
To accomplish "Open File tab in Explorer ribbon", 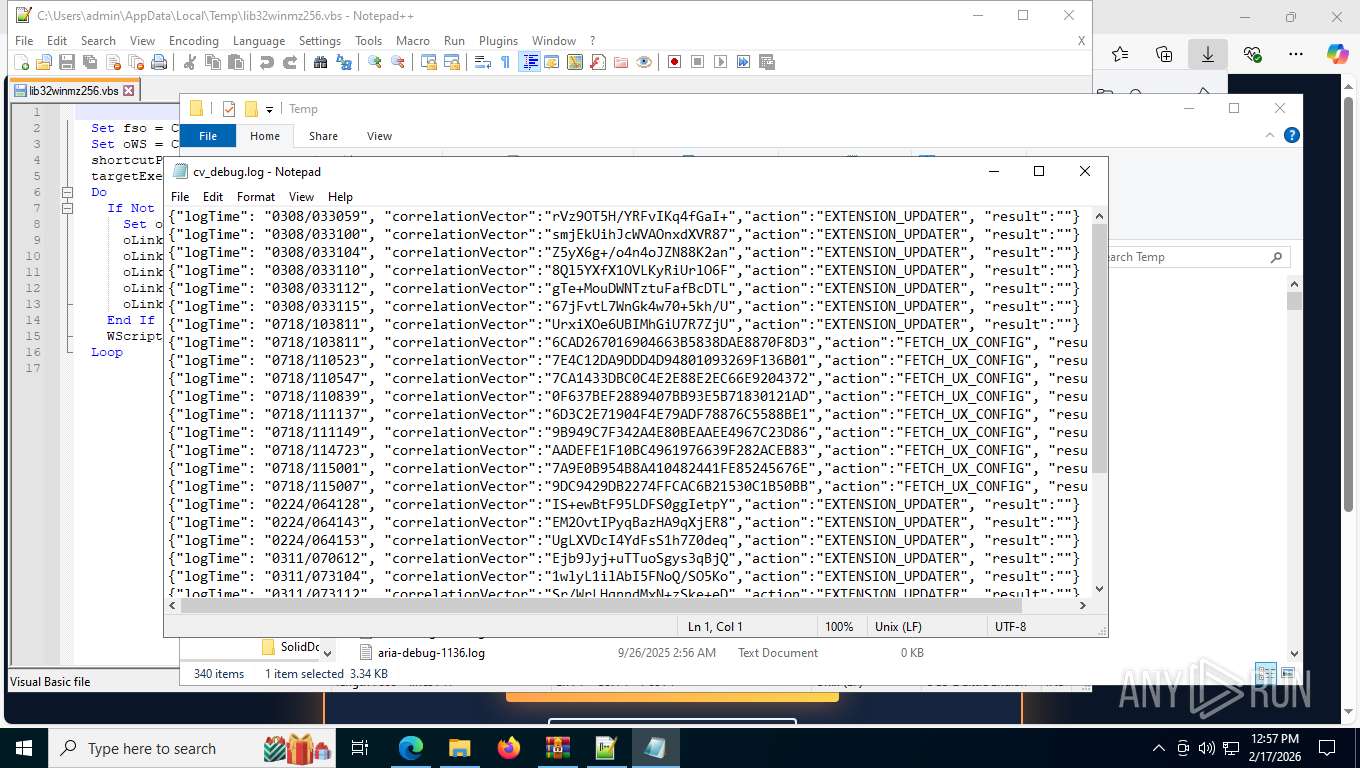I will point(208,136).
